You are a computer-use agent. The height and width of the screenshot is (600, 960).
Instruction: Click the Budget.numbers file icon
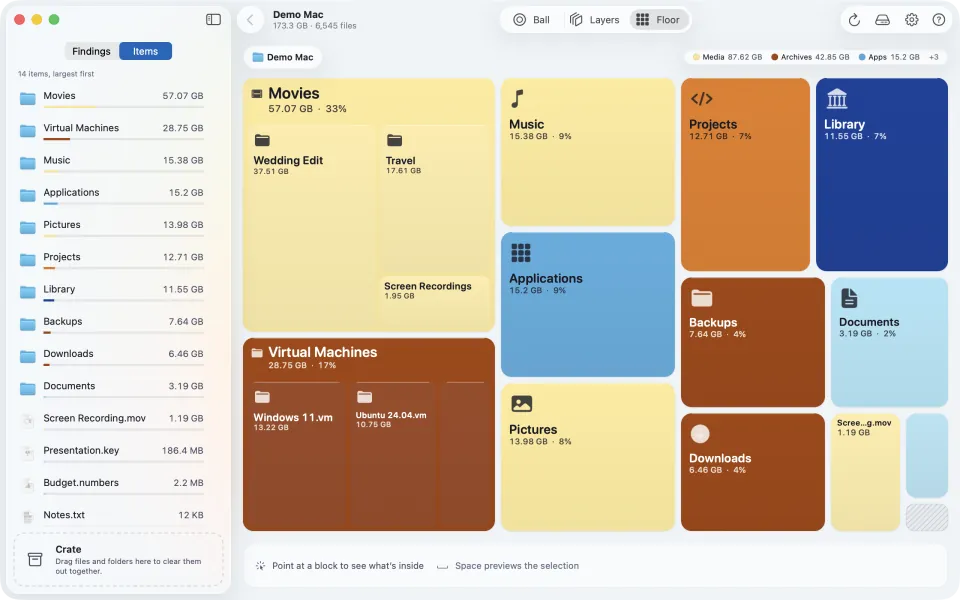pyautogui.click(x=28, y=485)
